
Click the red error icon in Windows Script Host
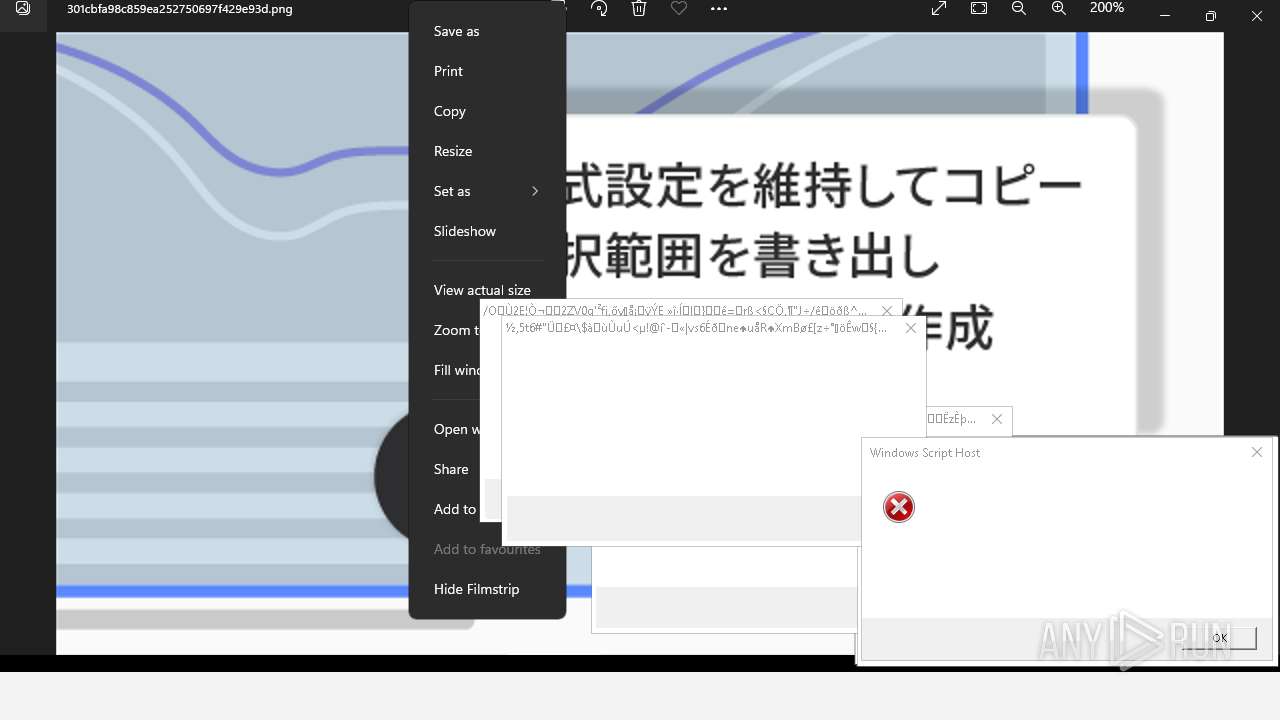tap(899, 507)
